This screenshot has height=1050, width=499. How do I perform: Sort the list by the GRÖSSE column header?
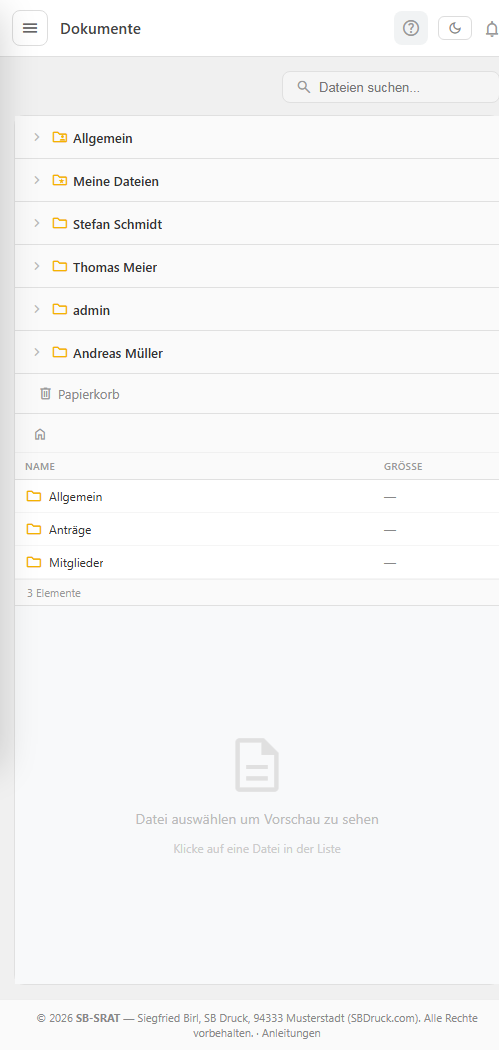point(403,467)
